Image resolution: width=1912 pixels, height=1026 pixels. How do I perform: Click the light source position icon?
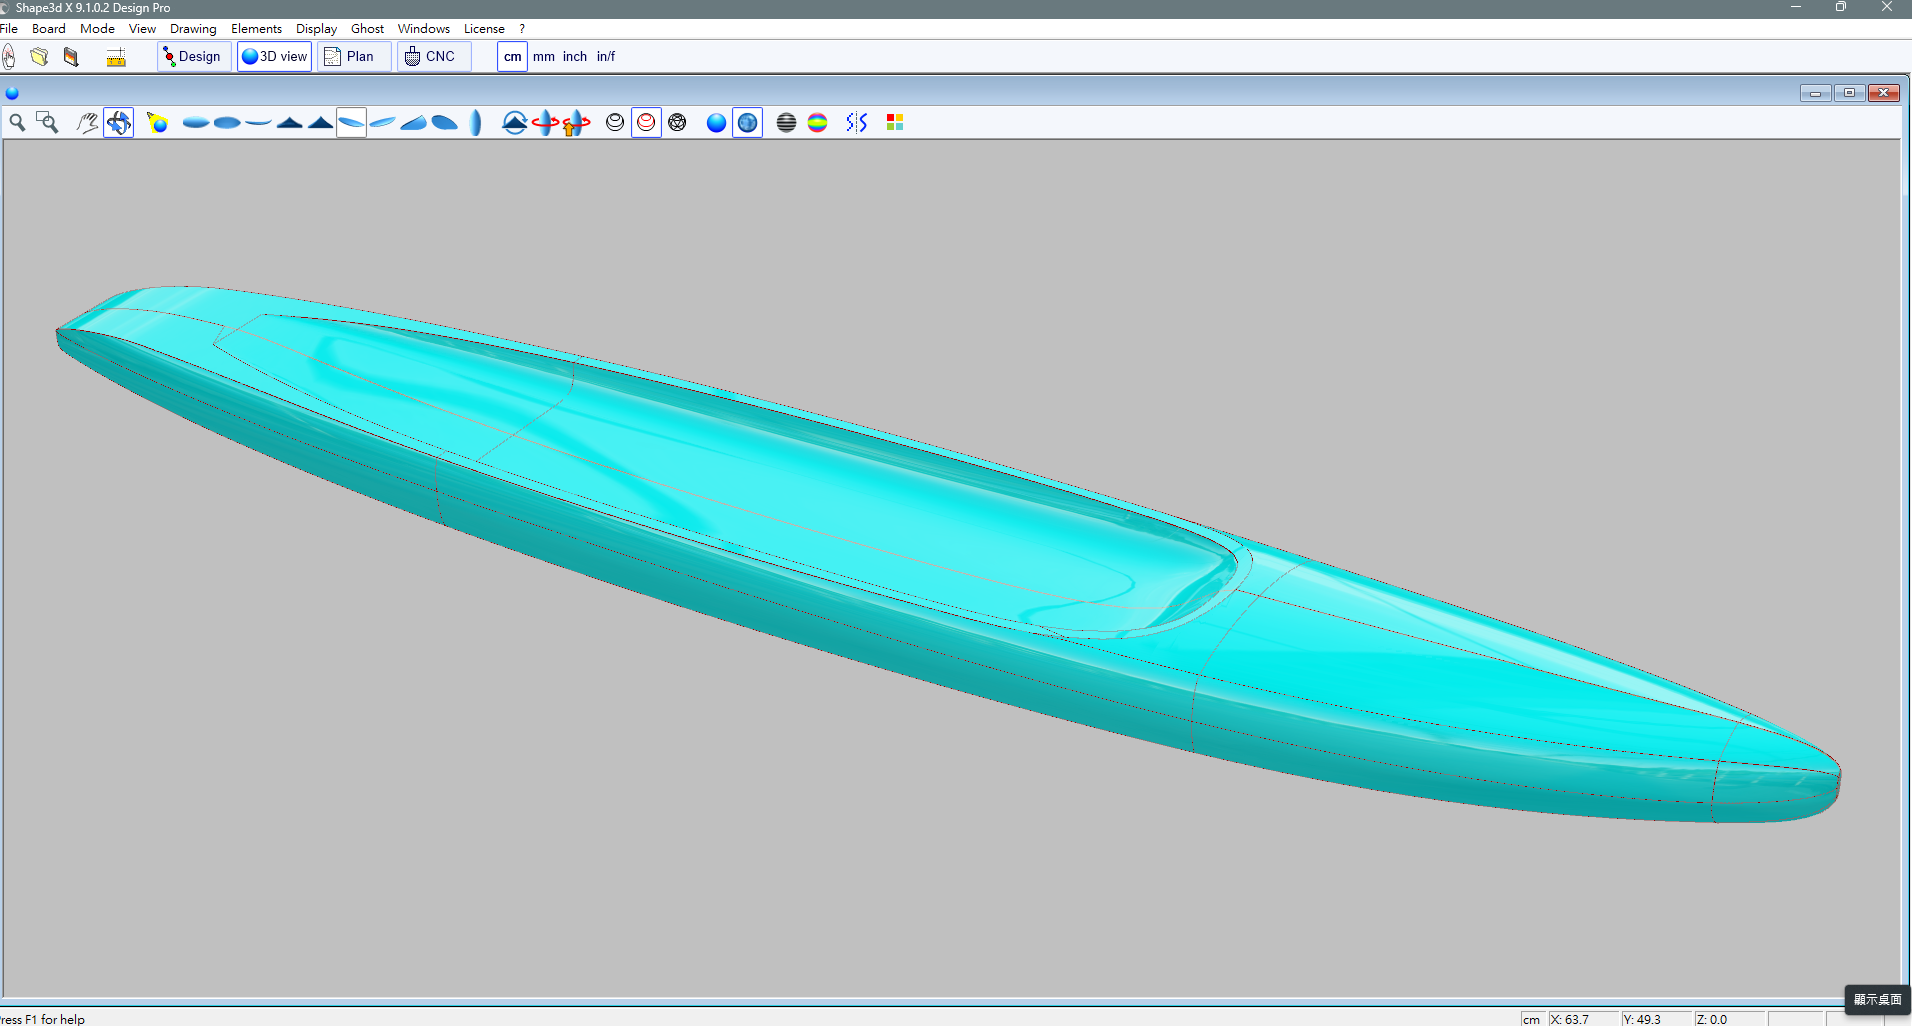point(157,122)
